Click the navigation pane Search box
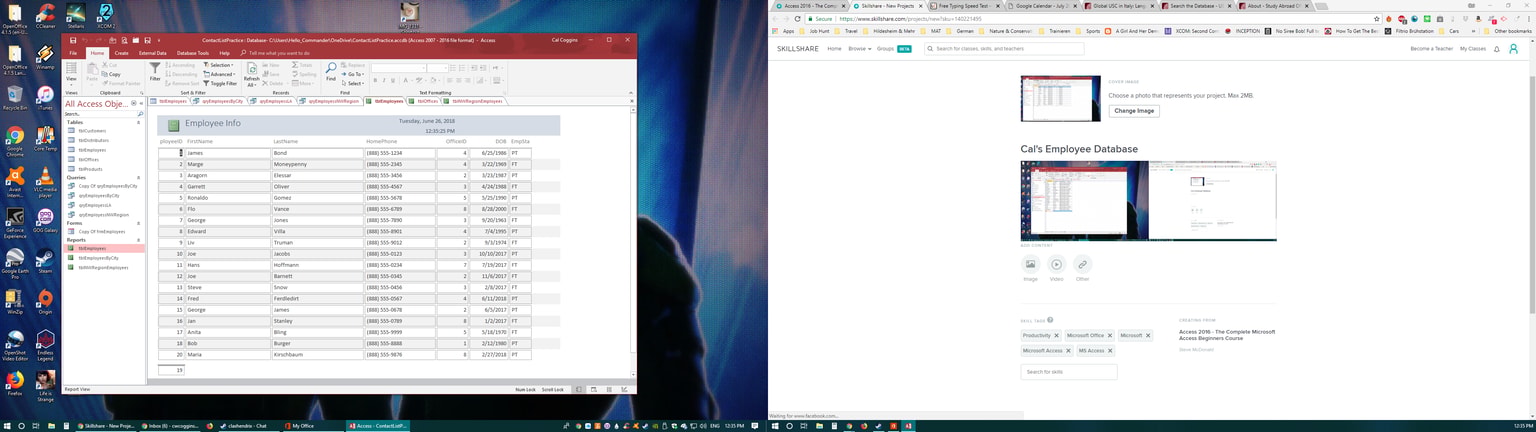Viewport: 1536px width, 432px height. (104, 114)
